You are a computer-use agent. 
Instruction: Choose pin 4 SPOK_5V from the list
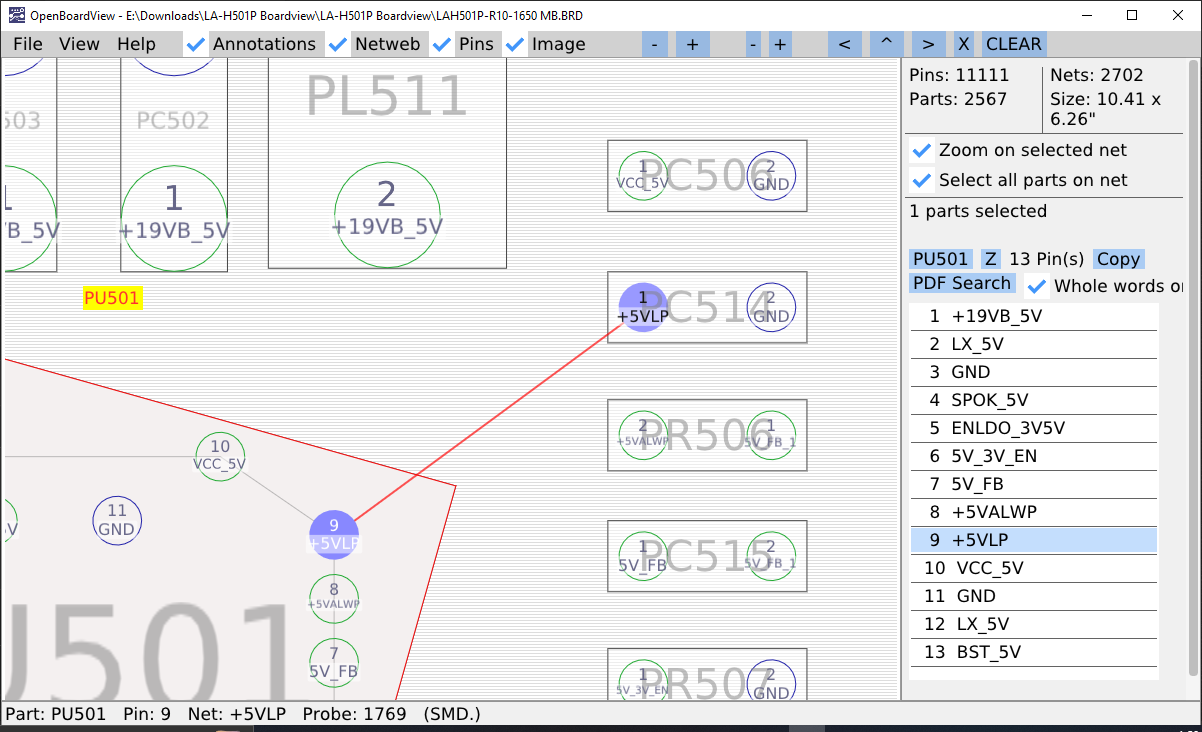click(x=1033, y=400)
